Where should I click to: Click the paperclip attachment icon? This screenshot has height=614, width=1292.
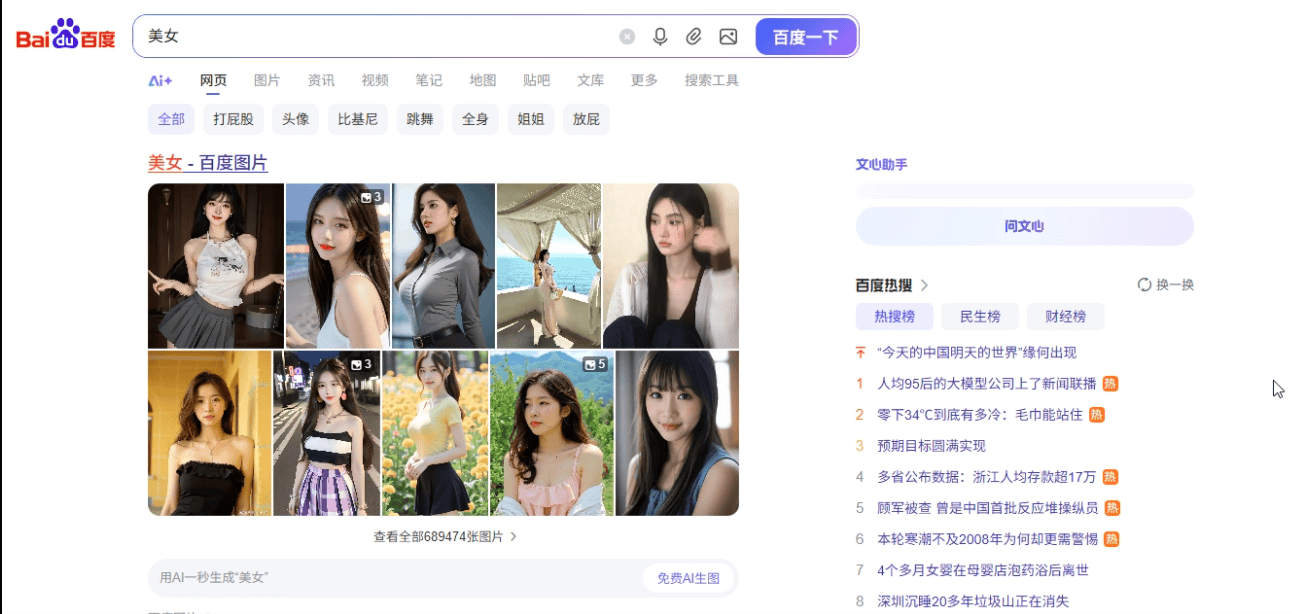(693, 36)
